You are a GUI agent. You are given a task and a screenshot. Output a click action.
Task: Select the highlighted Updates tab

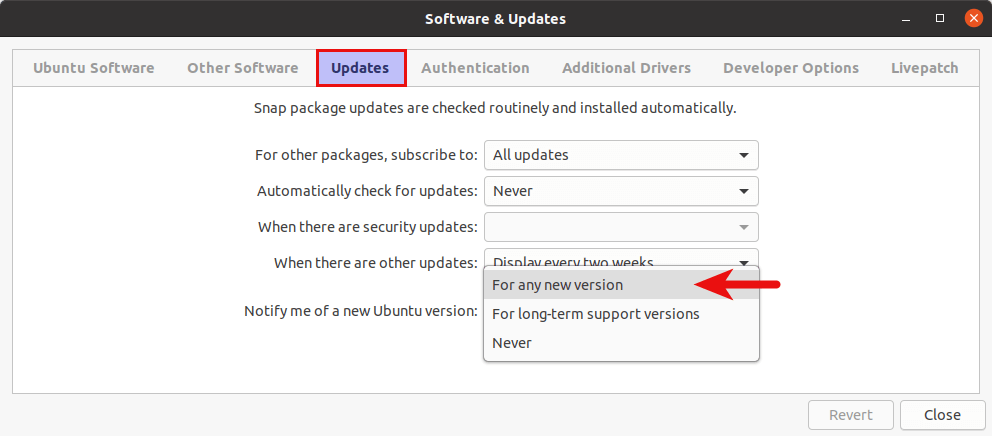(360, 68)
